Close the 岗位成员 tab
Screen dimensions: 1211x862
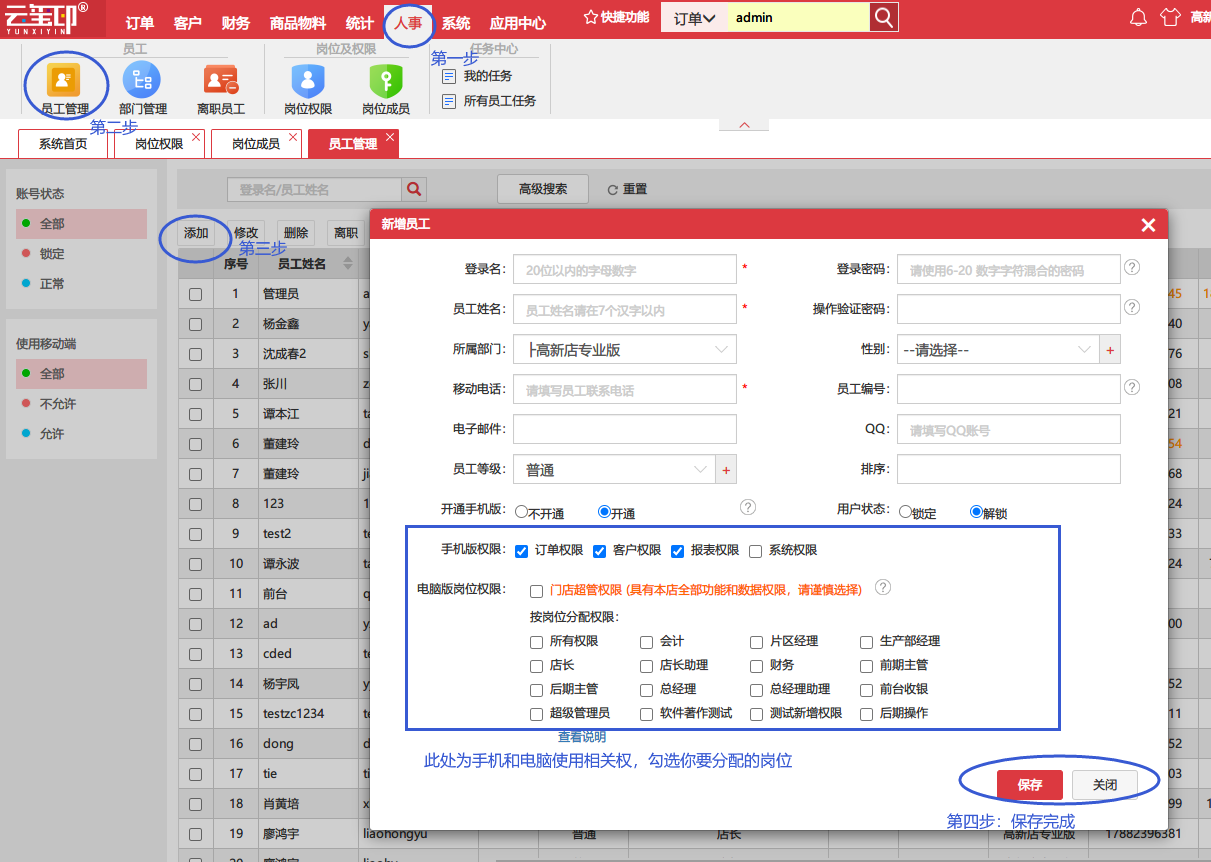pos(293,136)
